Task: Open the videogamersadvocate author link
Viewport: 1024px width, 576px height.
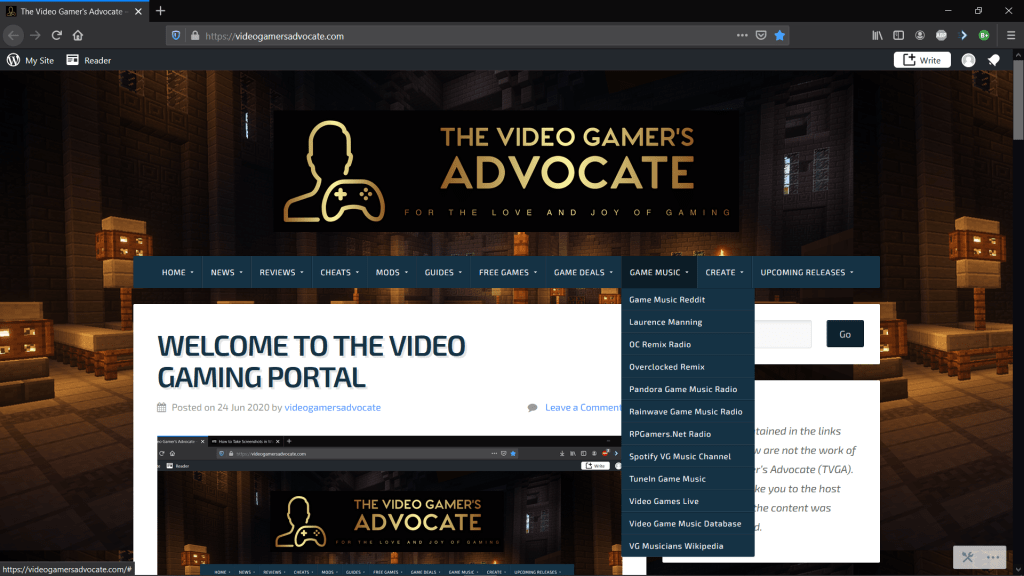Action: [x=332, y=407]
